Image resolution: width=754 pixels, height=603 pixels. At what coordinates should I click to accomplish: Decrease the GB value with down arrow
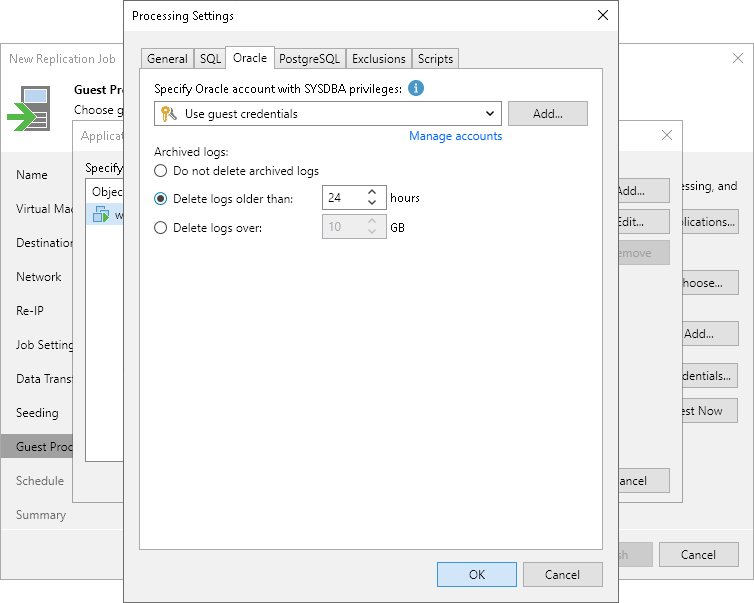372,231
